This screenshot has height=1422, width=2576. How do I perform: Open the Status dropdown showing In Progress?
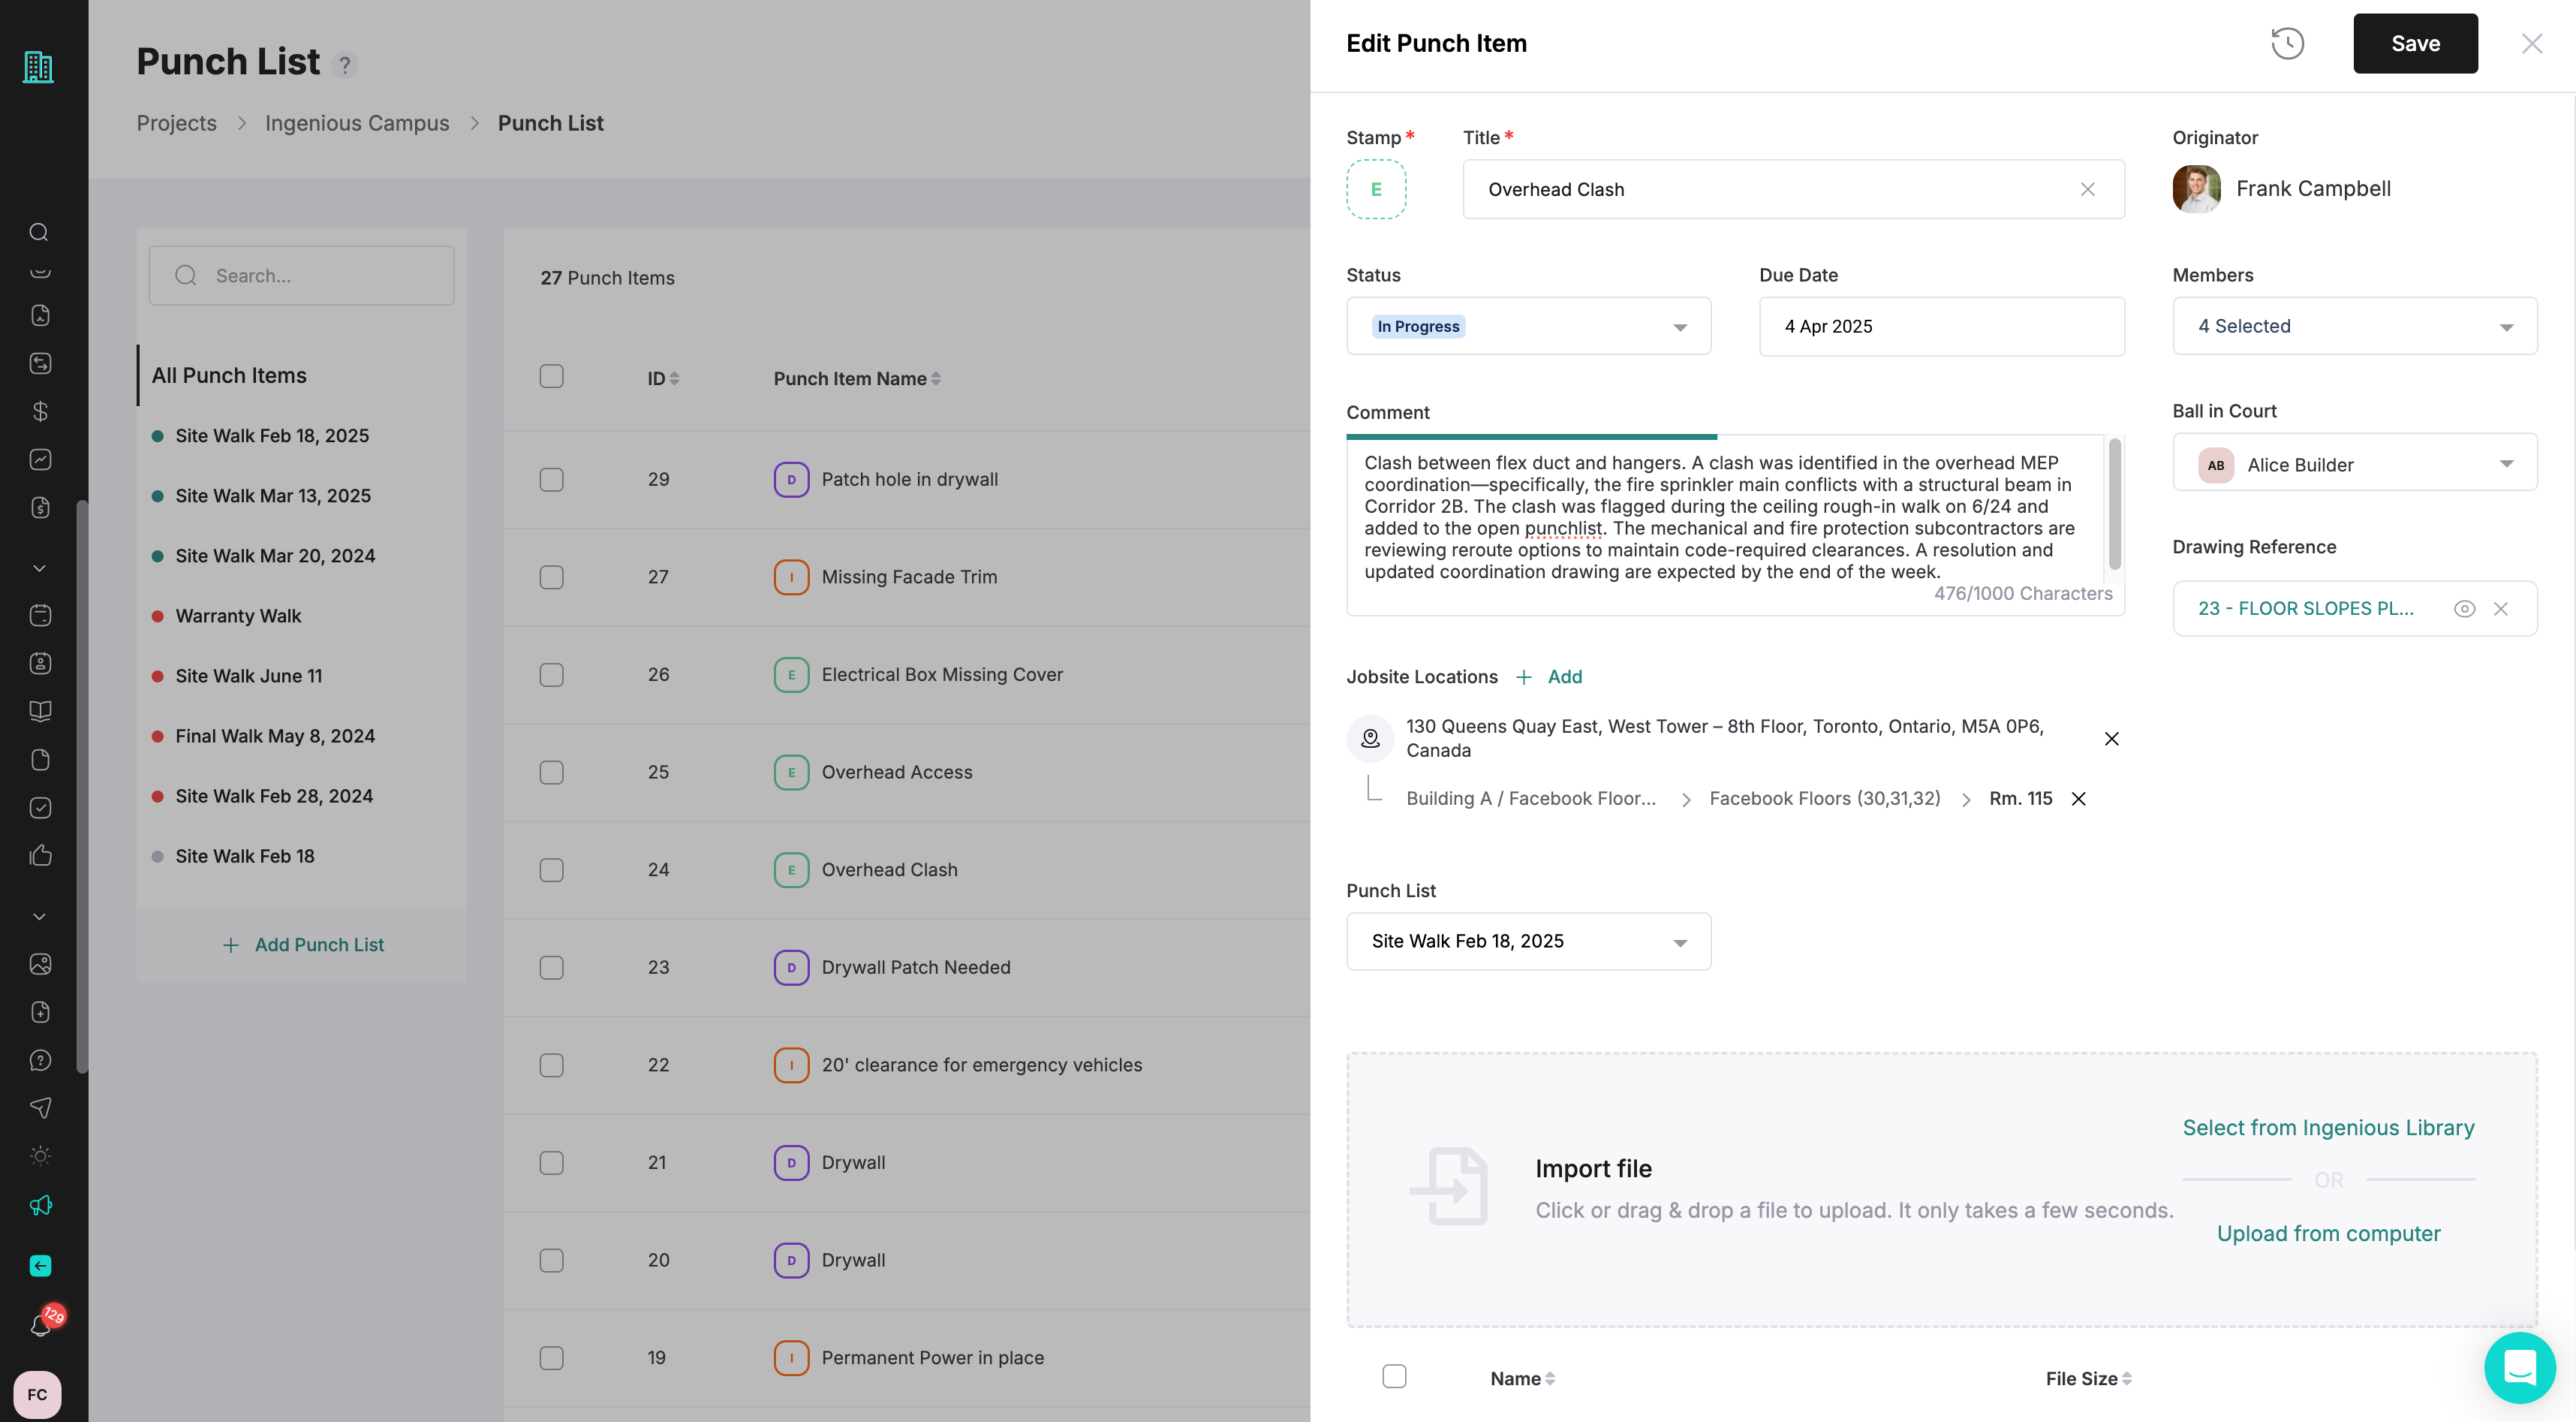pyautogui.click(x=1528, y=326)
